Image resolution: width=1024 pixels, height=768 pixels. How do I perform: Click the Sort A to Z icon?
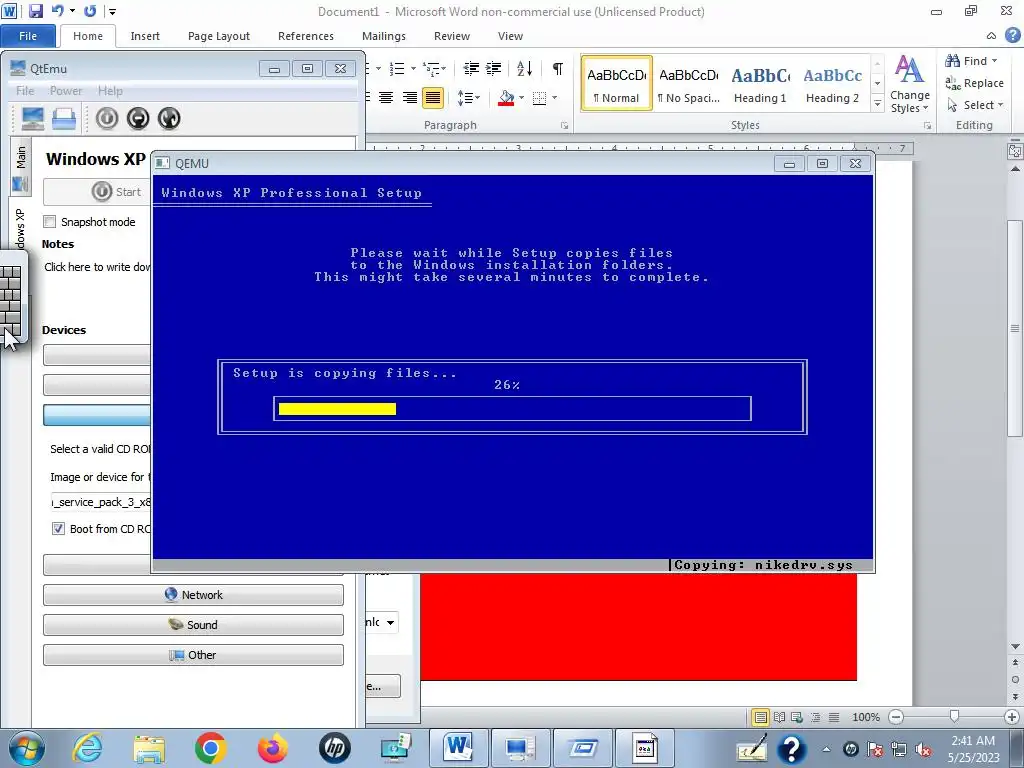(524, 69)
